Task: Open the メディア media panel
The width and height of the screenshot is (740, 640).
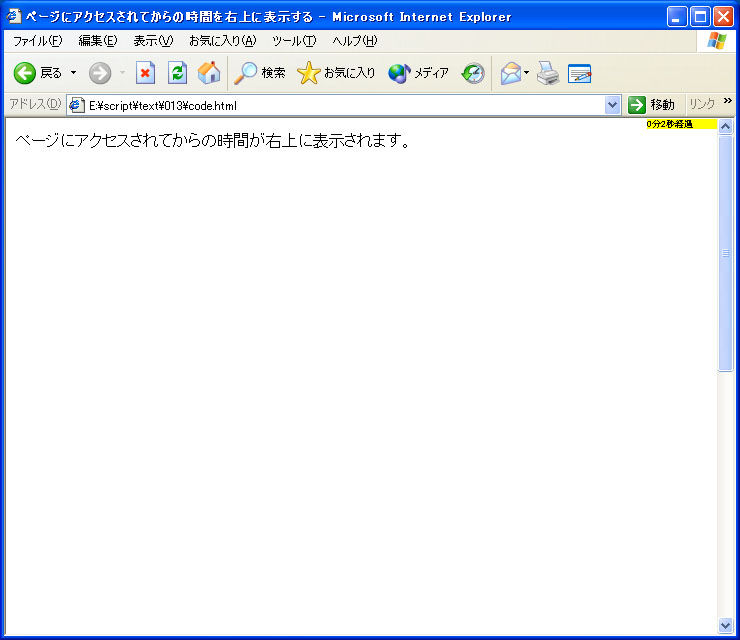Action: pyautogui.click(x=418, y=73)
